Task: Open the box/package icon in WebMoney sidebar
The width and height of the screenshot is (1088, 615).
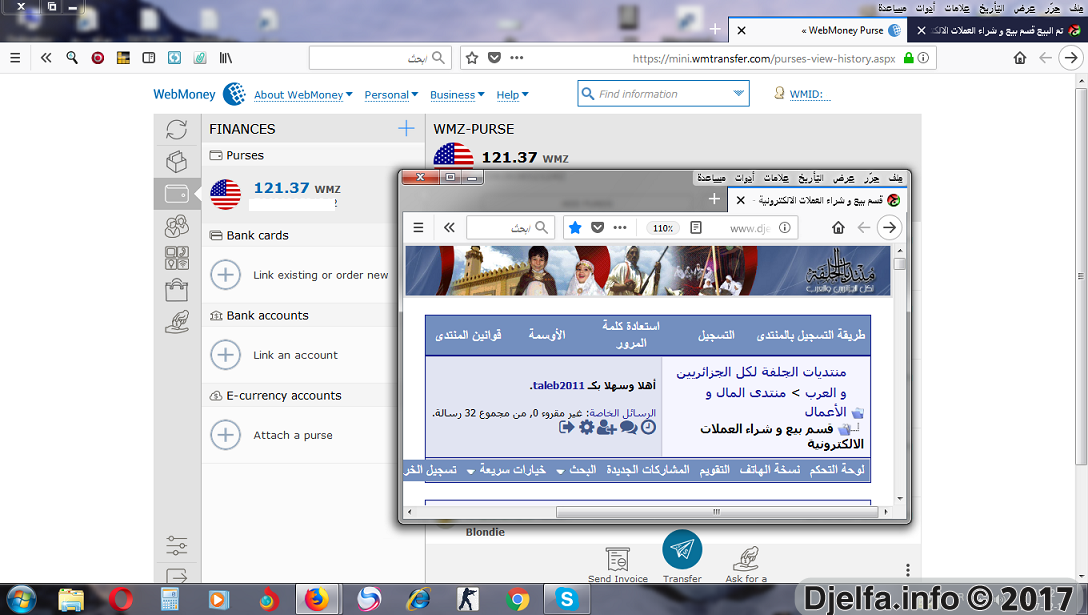Action: coord(177,162)
